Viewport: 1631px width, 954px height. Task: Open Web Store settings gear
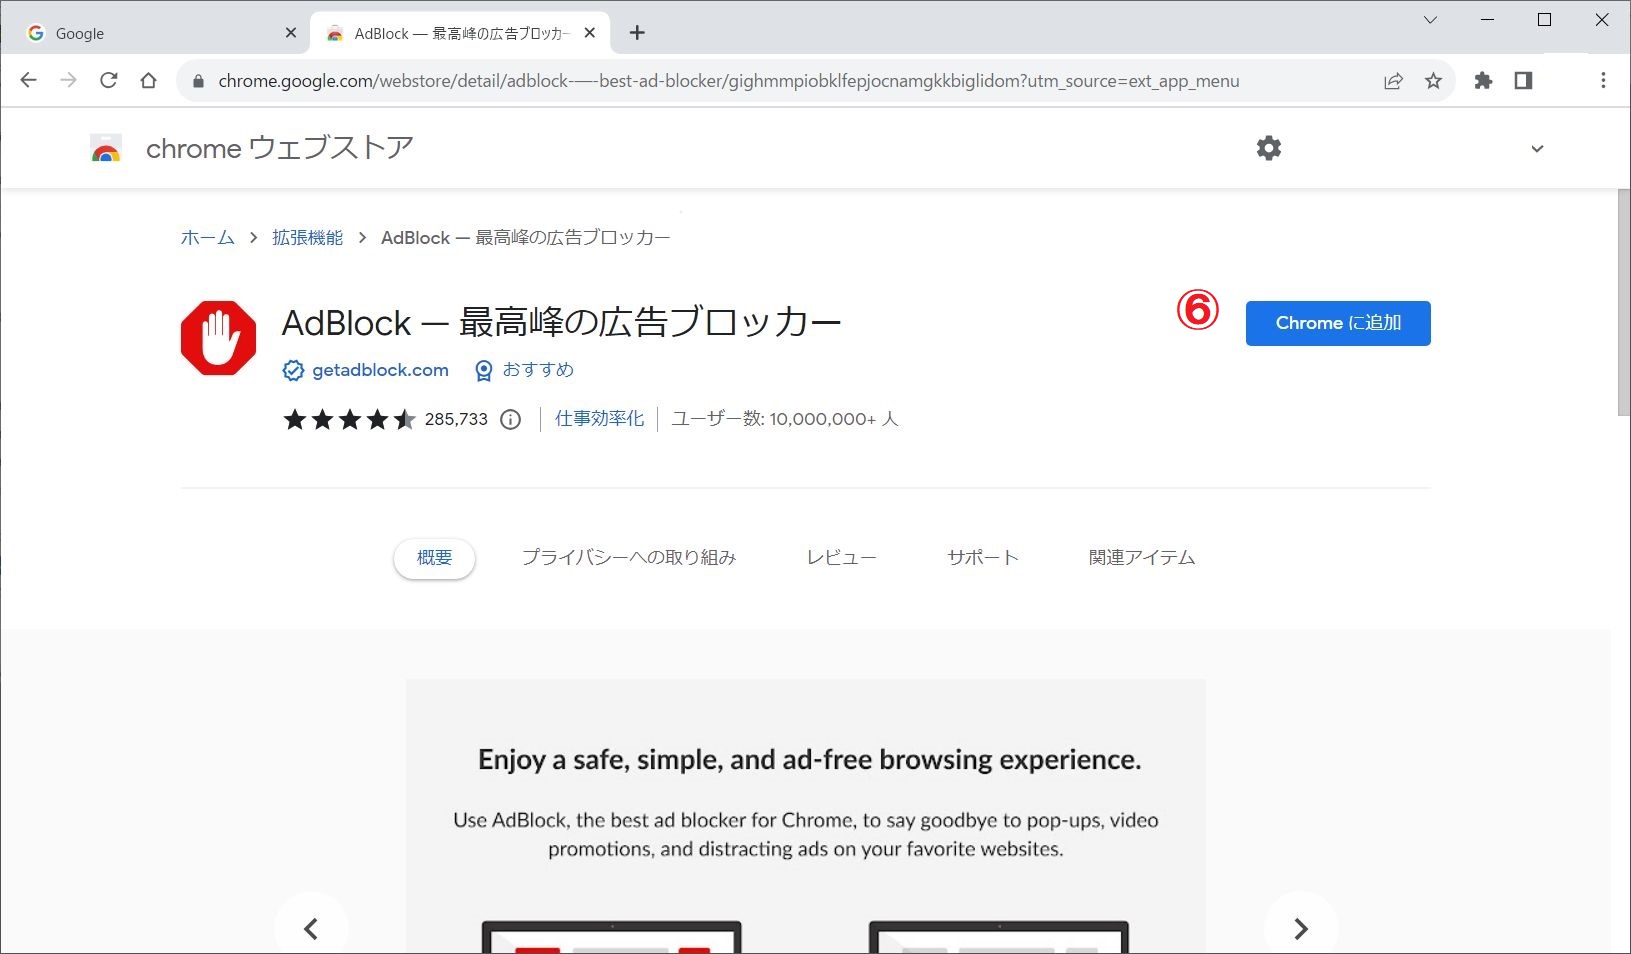click(1269, 148)
